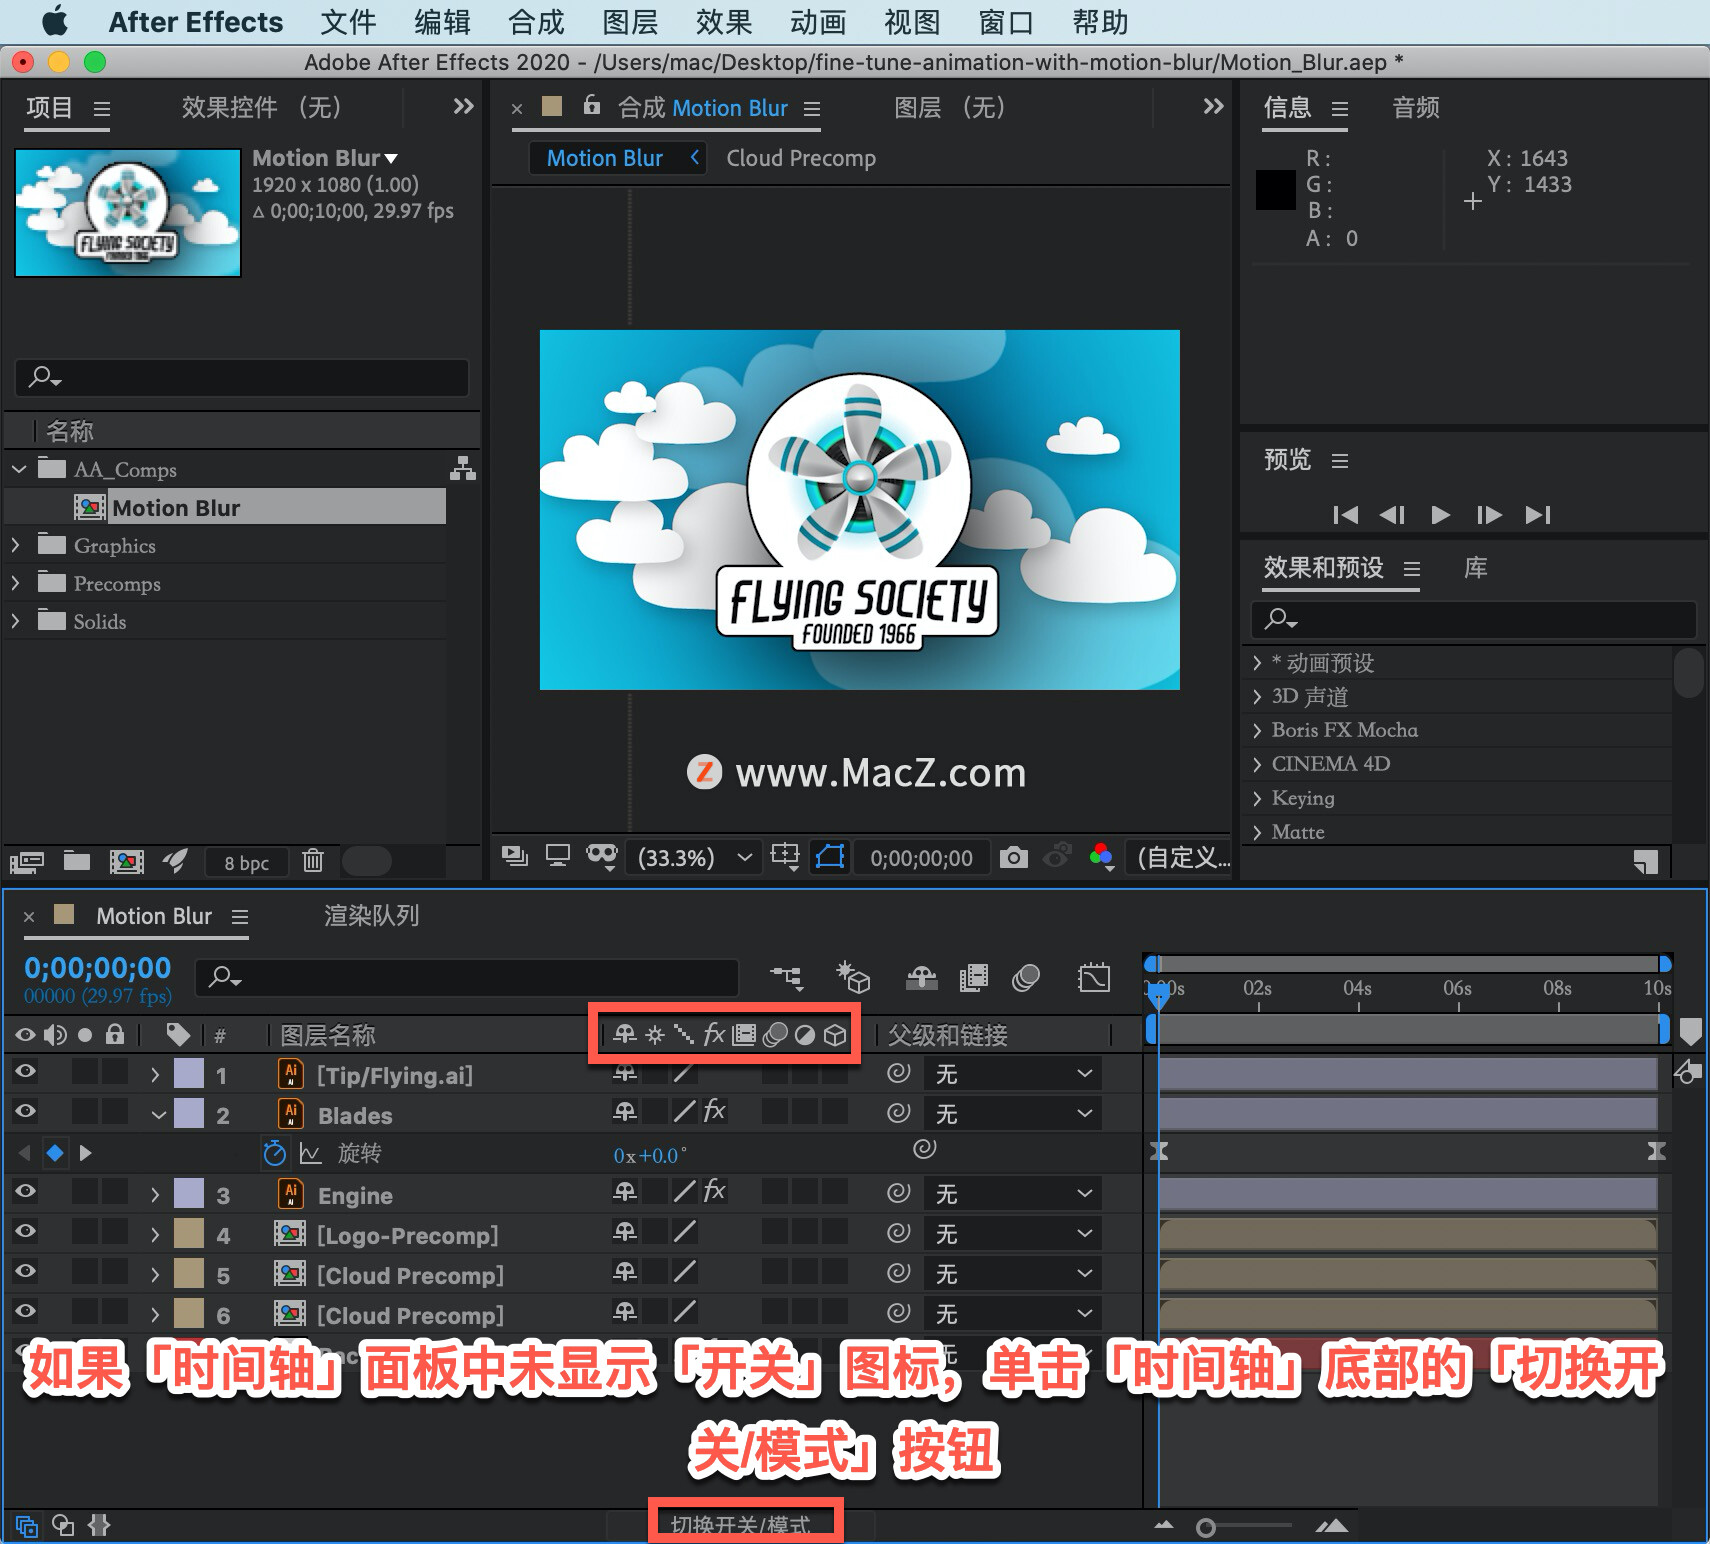Image resolution: width=1710 pixels, height=1544 pixels.
Task: Expand the Solids folder
Action: (16, 621)
